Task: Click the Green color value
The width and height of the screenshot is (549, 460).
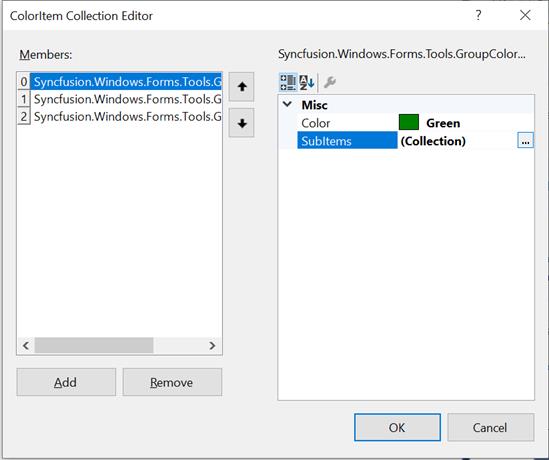Action: pyautogui.click(x=443, y=123)
